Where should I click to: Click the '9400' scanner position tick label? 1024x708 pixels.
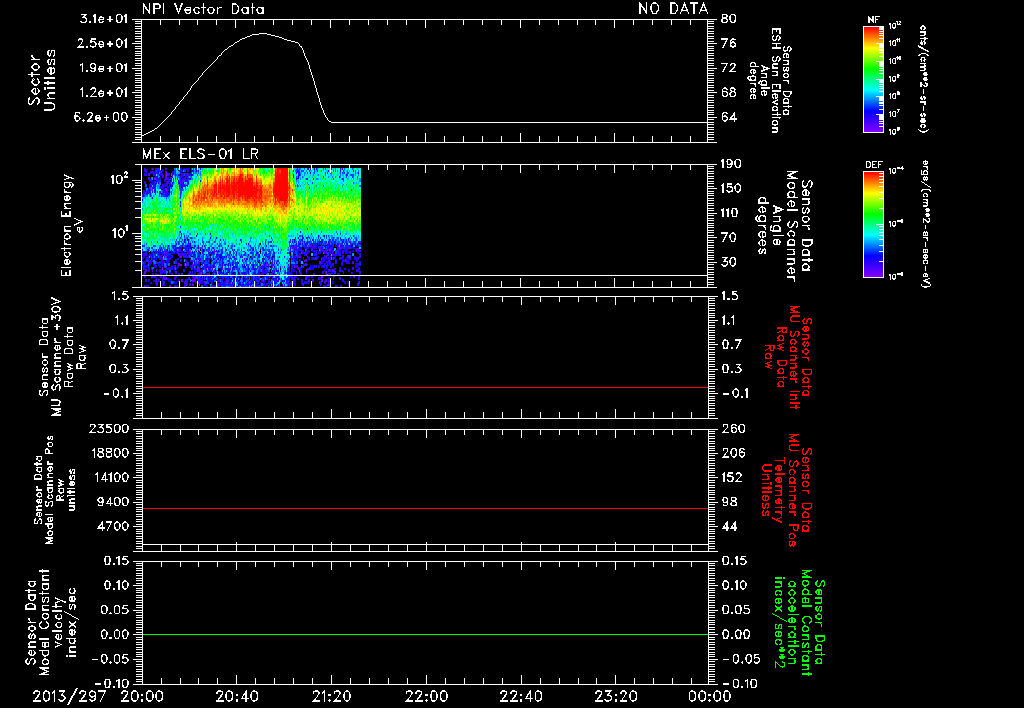click(x=113, y=502)
